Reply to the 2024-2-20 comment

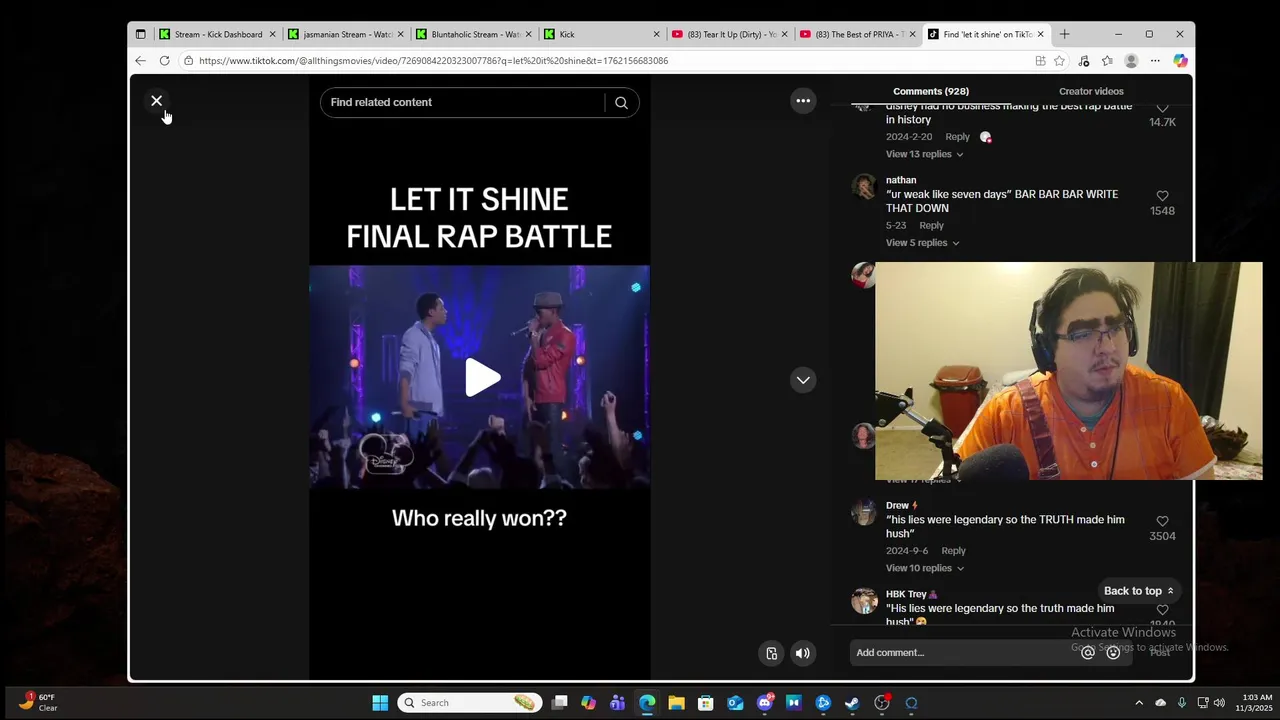(957, 137)
